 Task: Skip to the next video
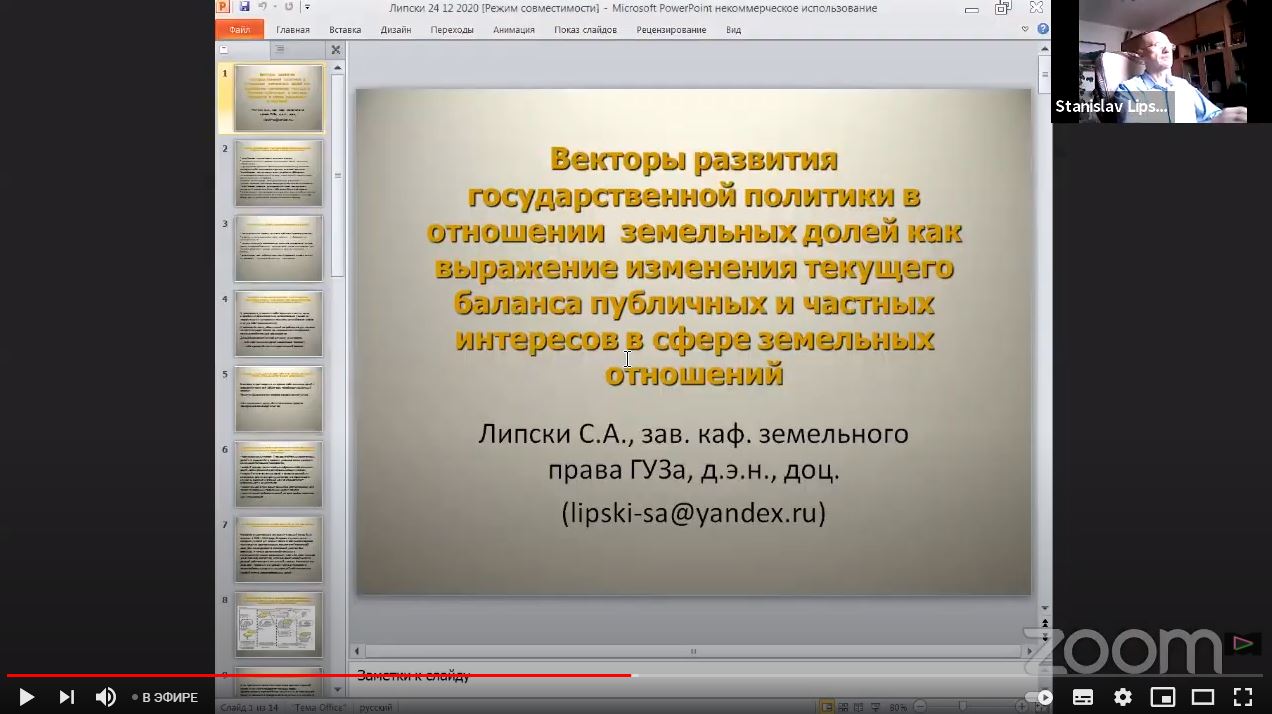66,697
